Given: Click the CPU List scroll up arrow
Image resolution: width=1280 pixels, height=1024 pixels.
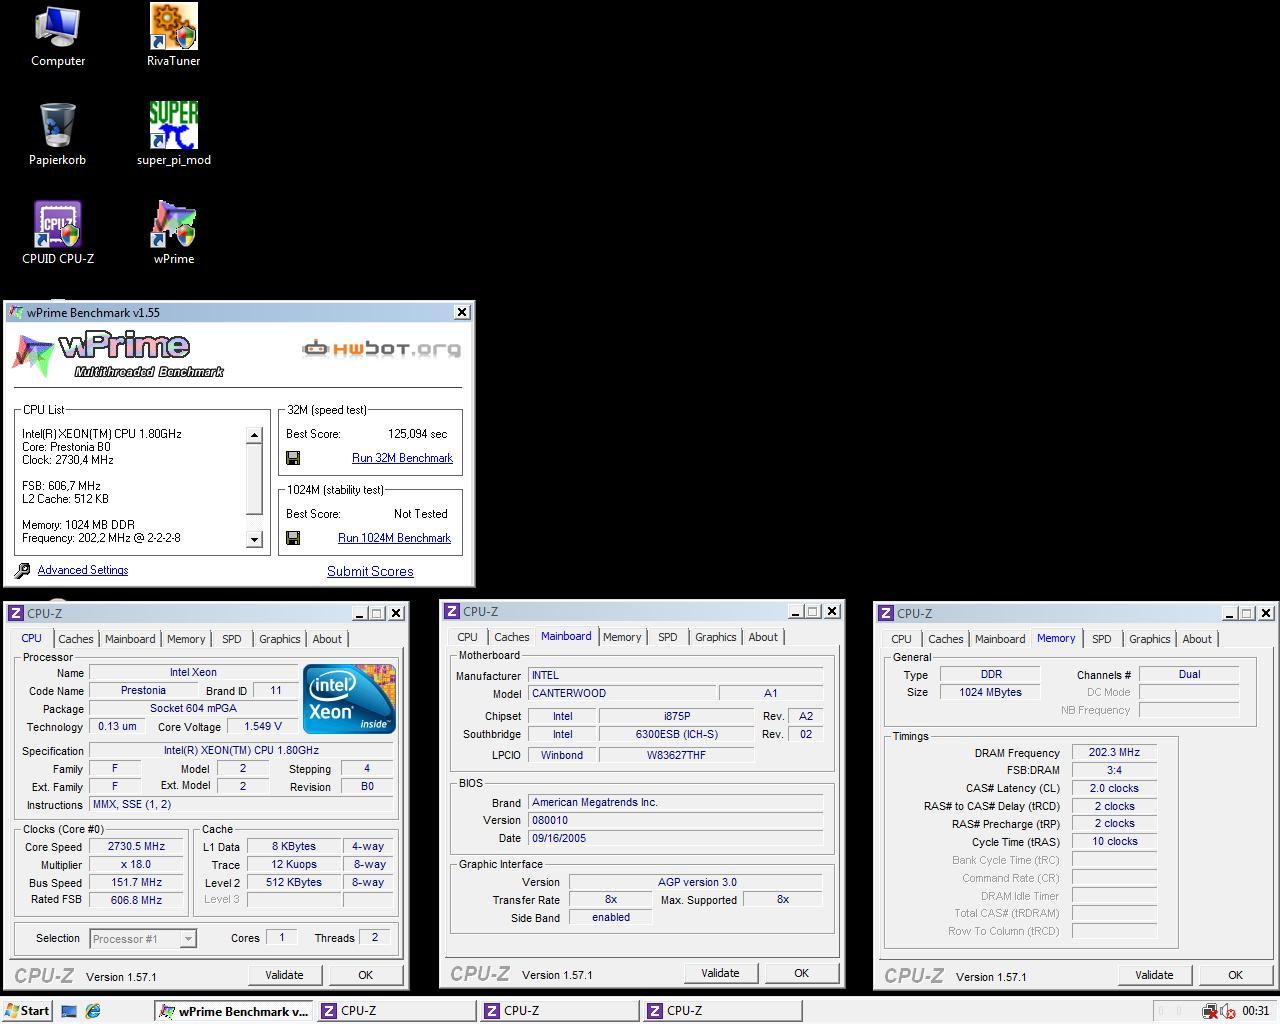Looking at the screenshot, I should 254,435.
